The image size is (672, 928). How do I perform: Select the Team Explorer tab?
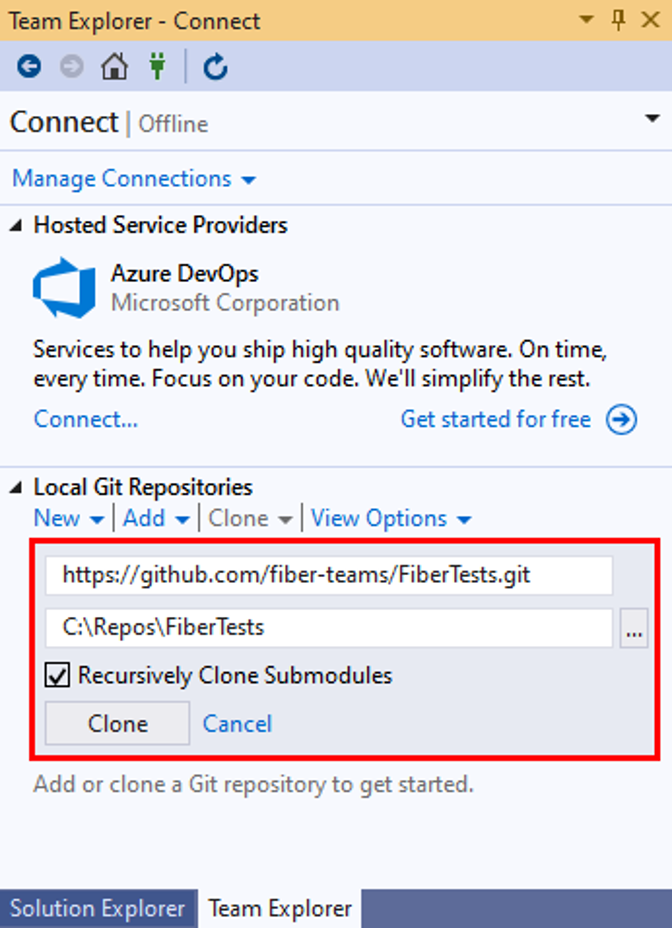click(280, 908)
